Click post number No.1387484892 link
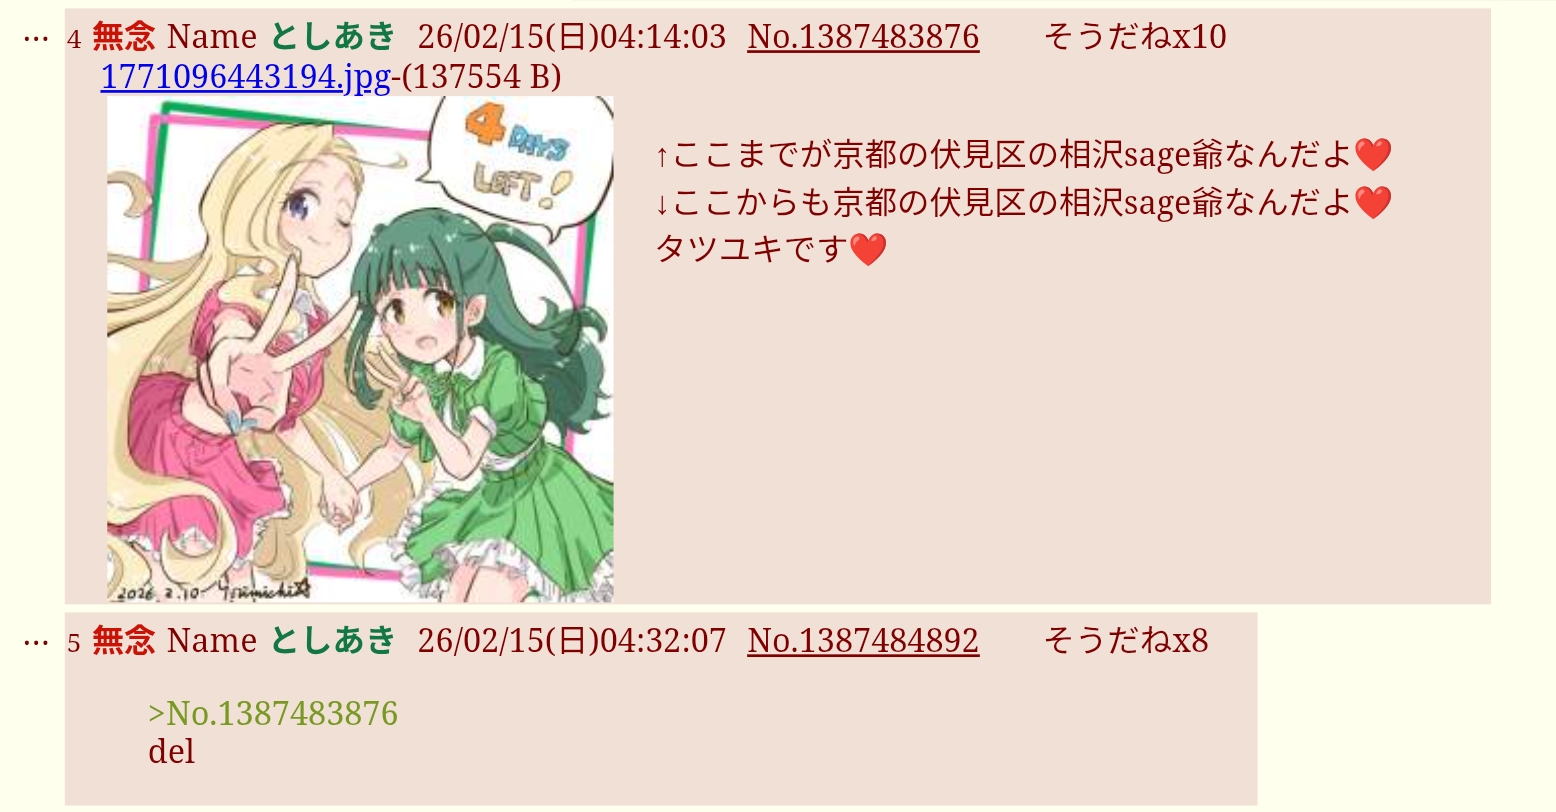 tap(863, 640)
